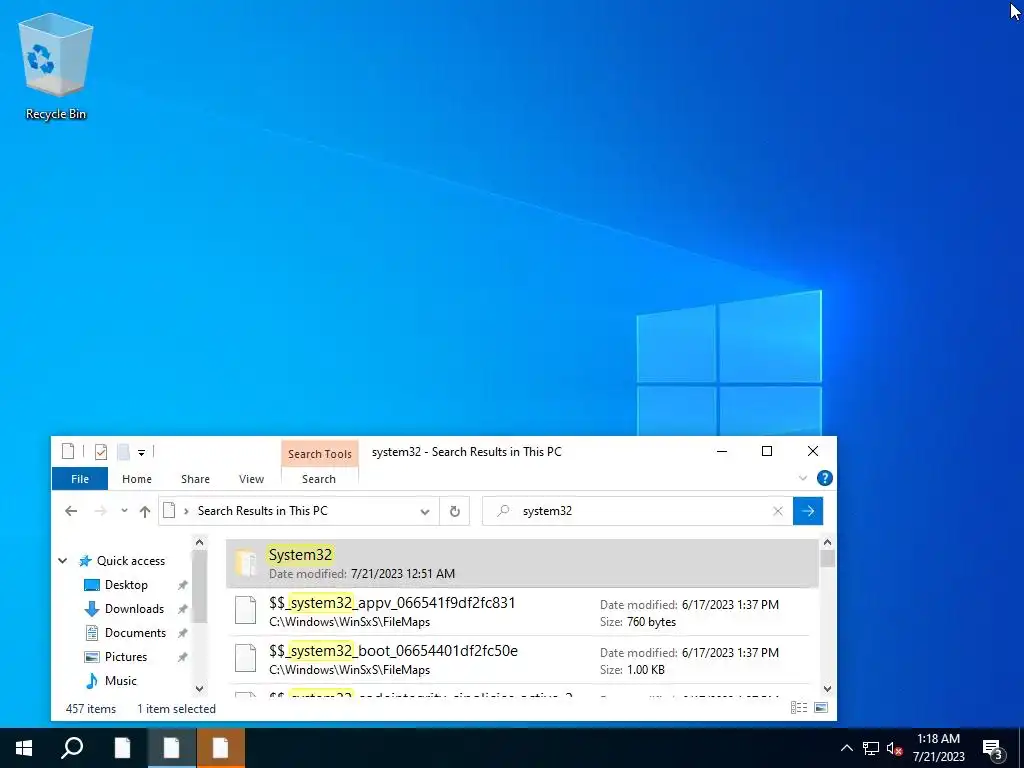The width and height of the screenshot is (1024, 768).
Task: Open the notification center icon
Action: (993, 748)
